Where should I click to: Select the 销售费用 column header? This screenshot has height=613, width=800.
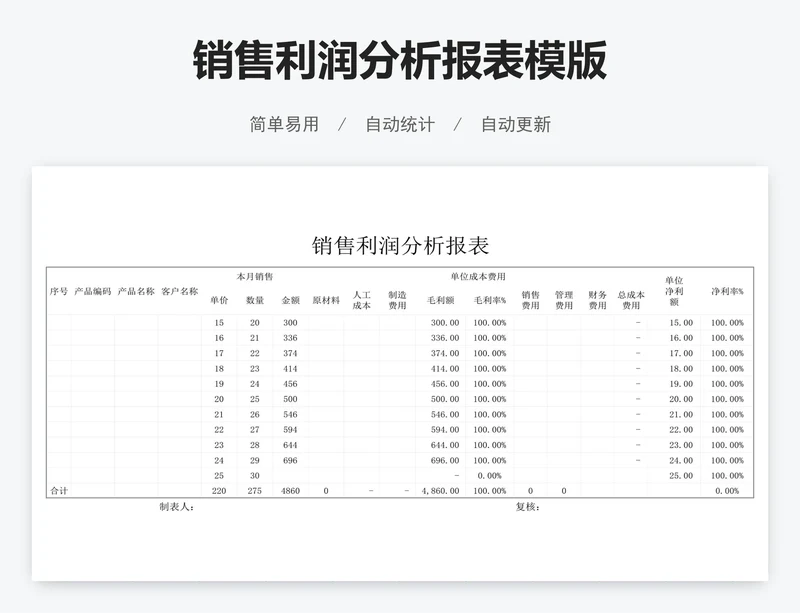pos(531,300)
